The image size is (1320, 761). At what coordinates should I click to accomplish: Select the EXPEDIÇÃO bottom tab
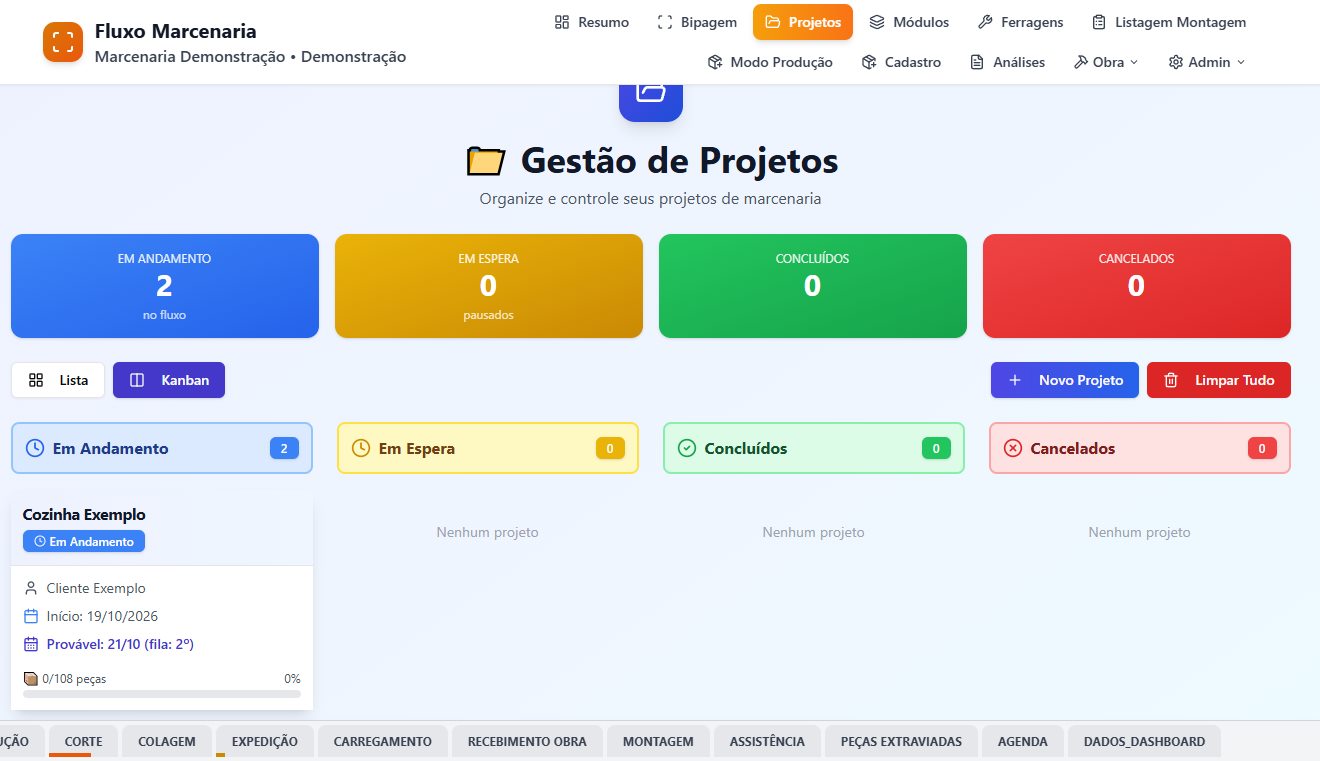[x=265, y=741]
